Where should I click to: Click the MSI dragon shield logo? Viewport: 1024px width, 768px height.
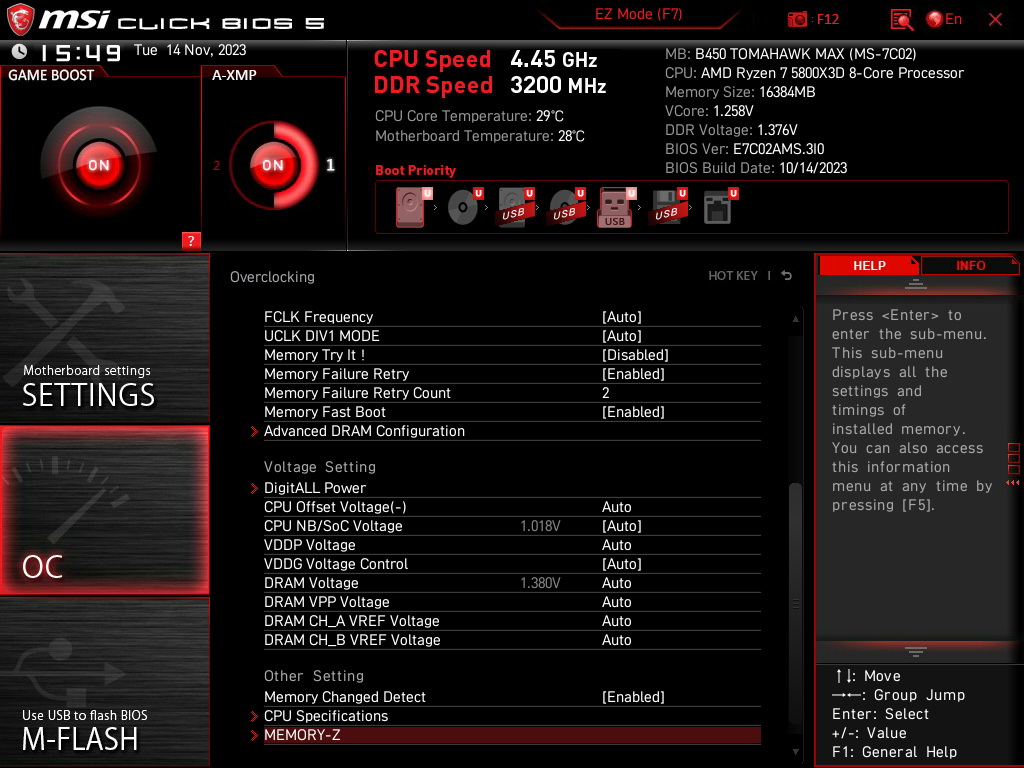[x=20, y=20]
